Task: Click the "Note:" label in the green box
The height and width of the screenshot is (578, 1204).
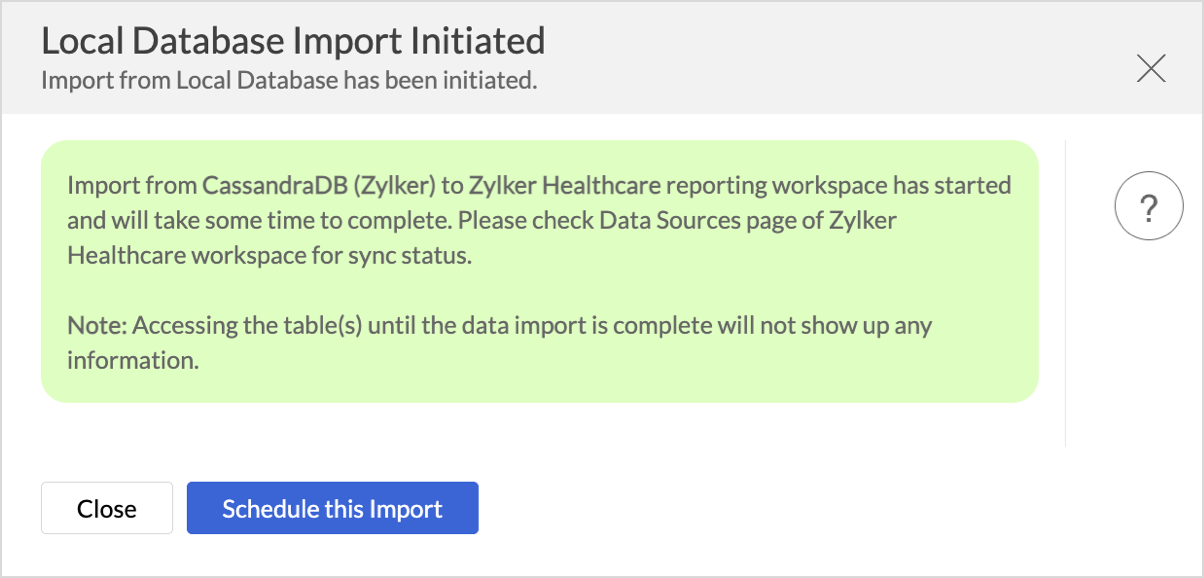Action: tap(97, 326)
